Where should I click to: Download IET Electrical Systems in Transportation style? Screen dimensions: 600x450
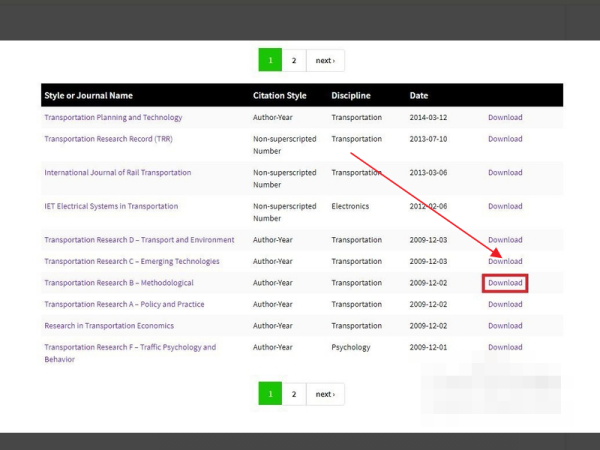click(504, 206)
